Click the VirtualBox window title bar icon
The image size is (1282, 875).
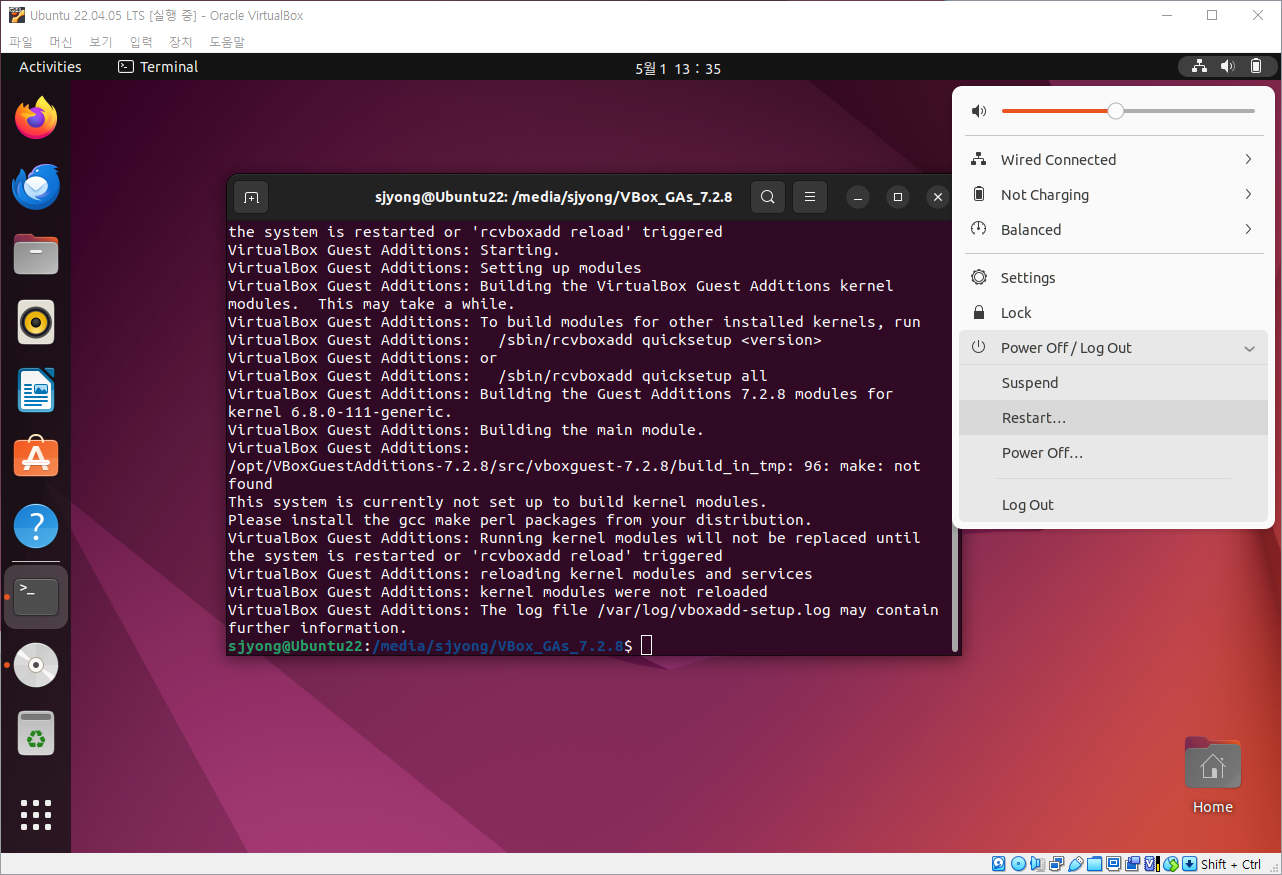16,15
